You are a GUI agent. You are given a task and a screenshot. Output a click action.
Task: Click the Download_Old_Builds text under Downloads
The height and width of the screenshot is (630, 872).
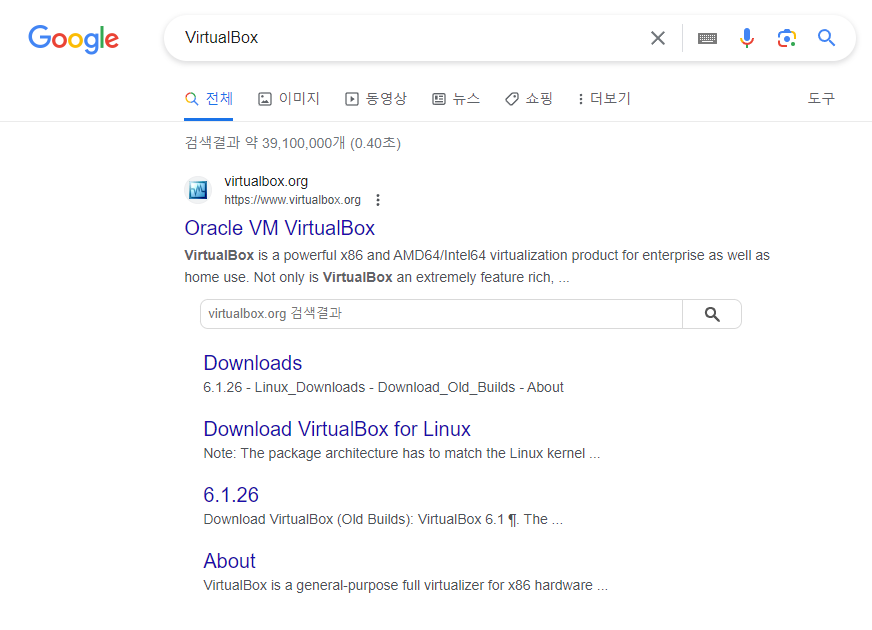pyautogui.click(x=447, y=388)
